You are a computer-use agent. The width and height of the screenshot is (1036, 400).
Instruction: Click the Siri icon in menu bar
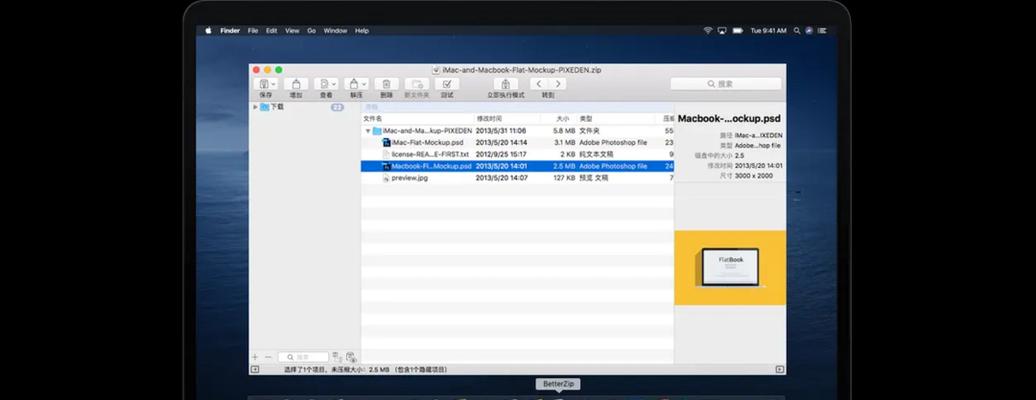[x=809, y=30]
